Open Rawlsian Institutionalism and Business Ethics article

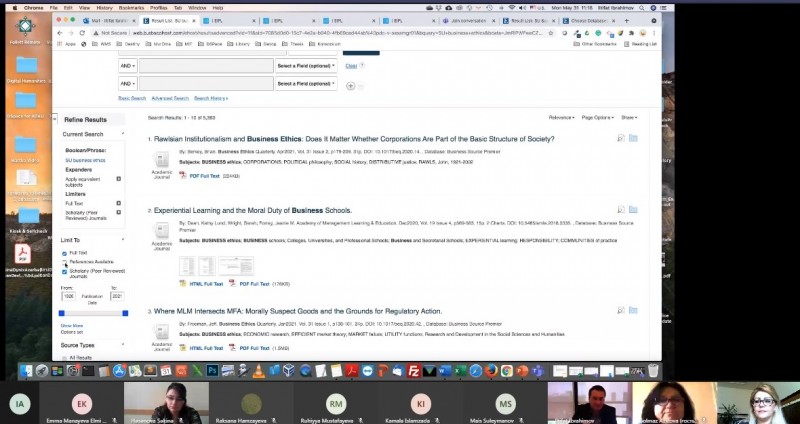point(354,139)
